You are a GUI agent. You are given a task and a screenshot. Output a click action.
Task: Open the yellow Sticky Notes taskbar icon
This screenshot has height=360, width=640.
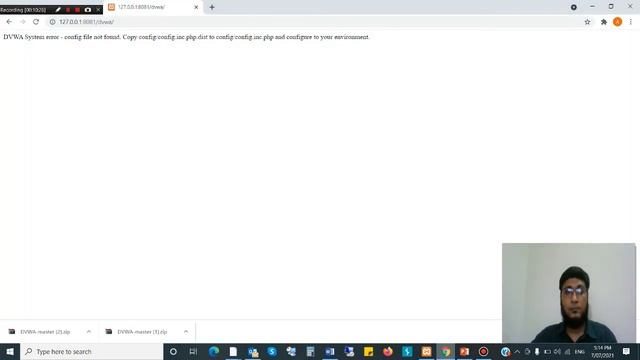[369, 351]
